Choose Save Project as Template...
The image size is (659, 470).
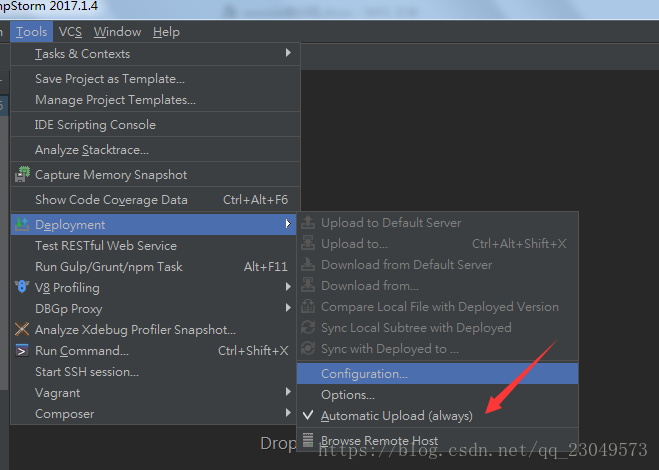coord(155,79)
